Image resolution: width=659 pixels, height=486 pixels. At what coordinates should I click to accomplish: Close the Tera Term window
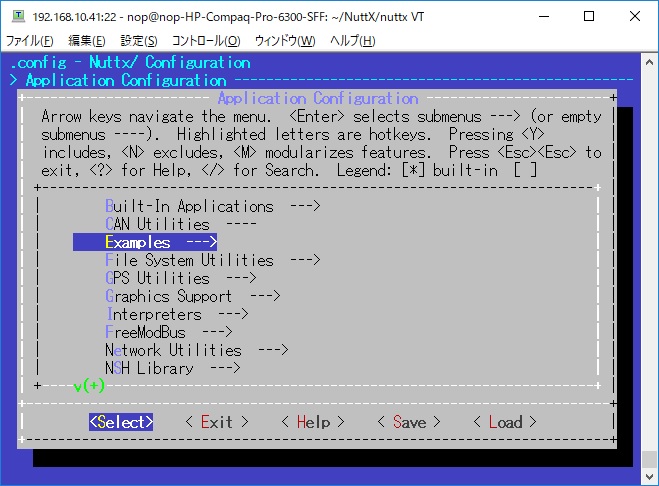click(x=635, y=16)
